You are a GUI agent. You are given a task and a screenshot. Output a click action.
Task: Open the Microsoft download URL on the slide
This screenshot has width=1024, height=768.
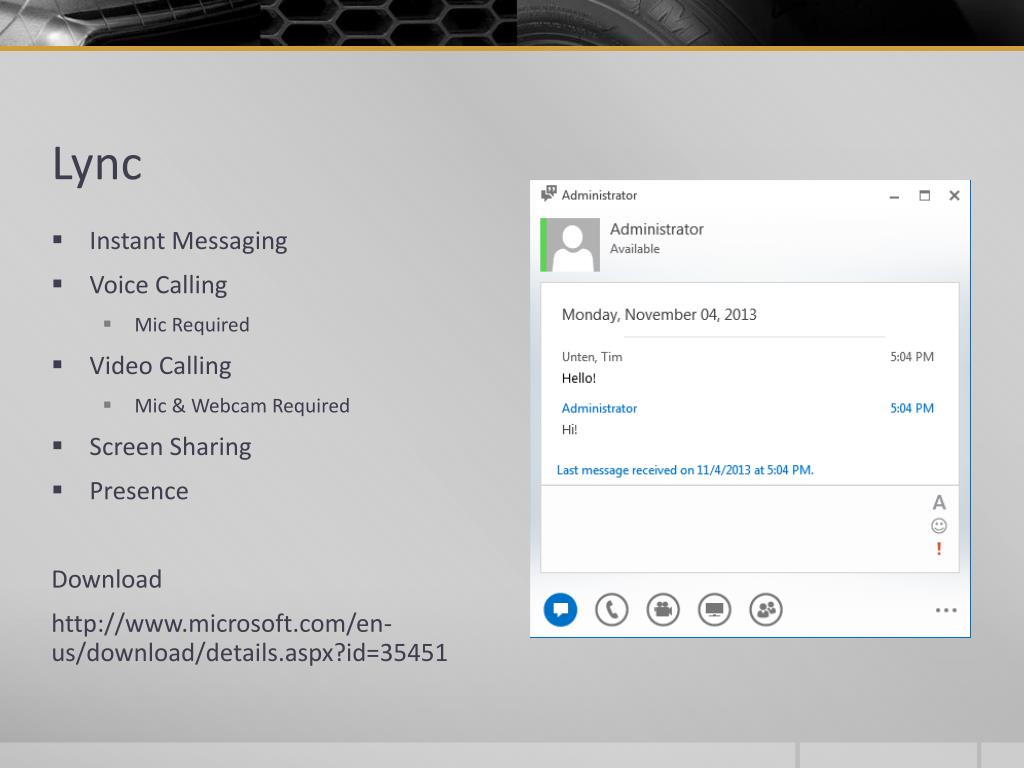pyautogui.click(x=249, y=638)
